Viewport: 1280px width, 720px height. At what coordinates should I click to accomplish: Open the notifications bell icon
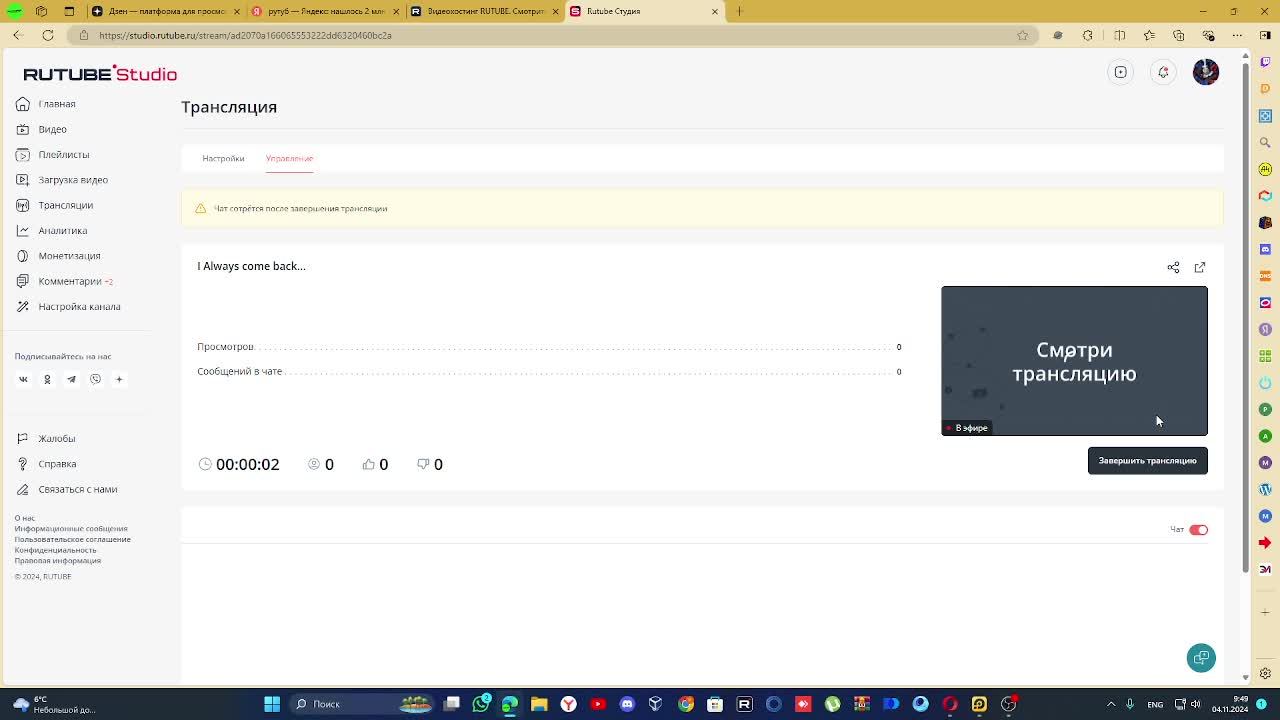pyautogui.click(x=1163, y=72)
